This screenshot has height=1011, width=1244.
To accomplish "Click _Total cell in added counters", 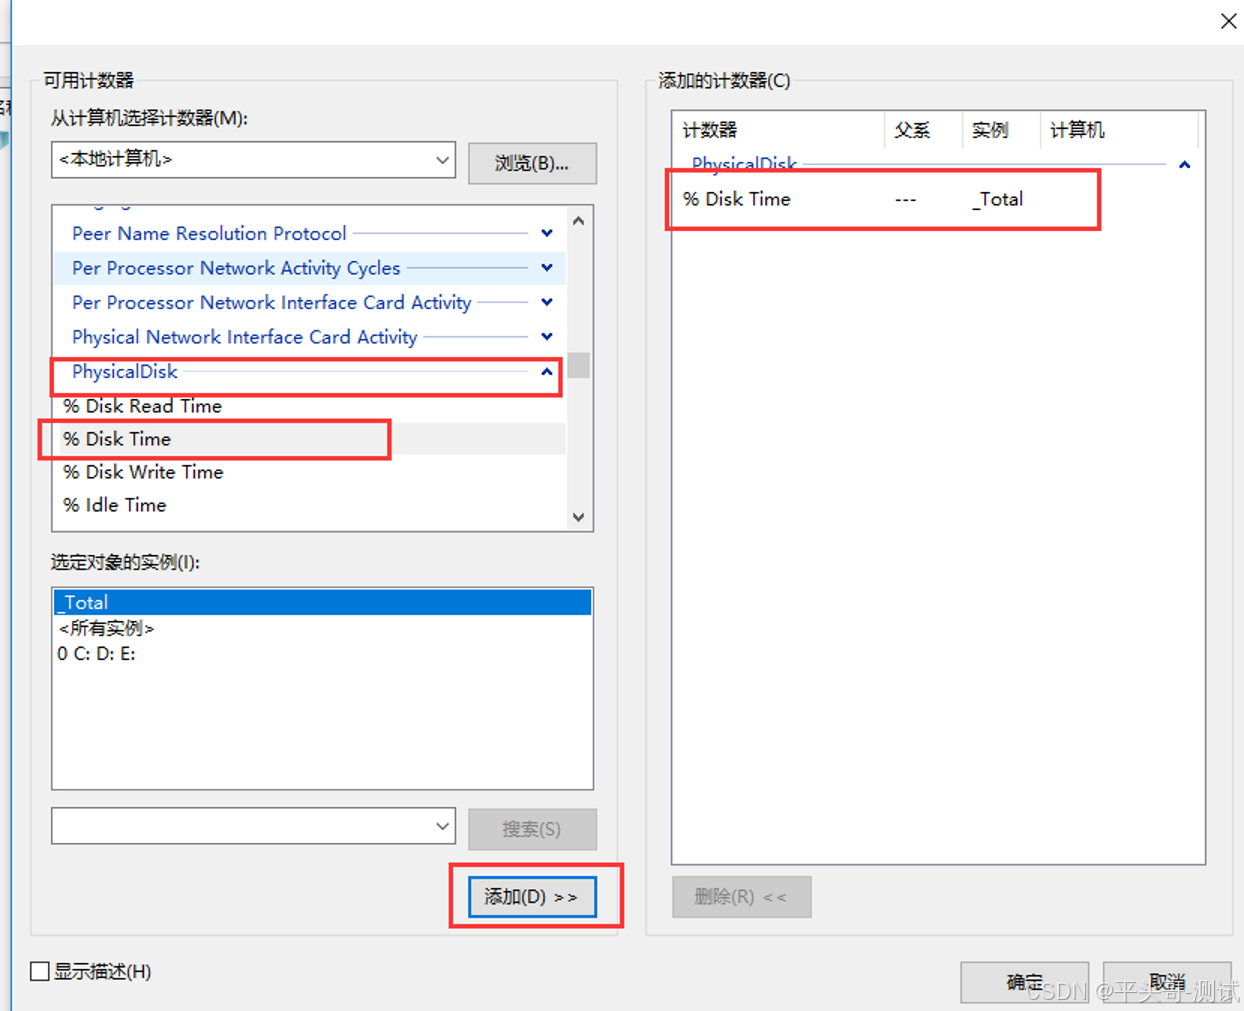I will point(998,199).
